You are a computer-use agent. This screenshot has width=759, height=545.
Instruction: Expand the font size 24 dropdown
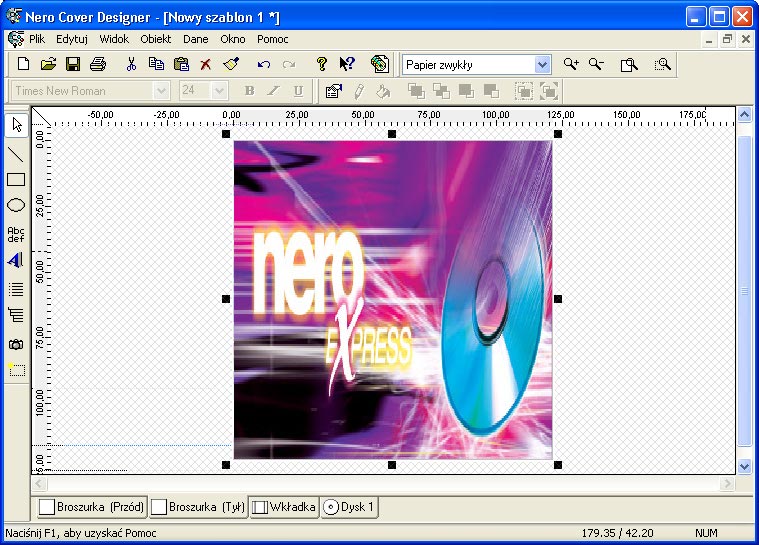(219, 91)
